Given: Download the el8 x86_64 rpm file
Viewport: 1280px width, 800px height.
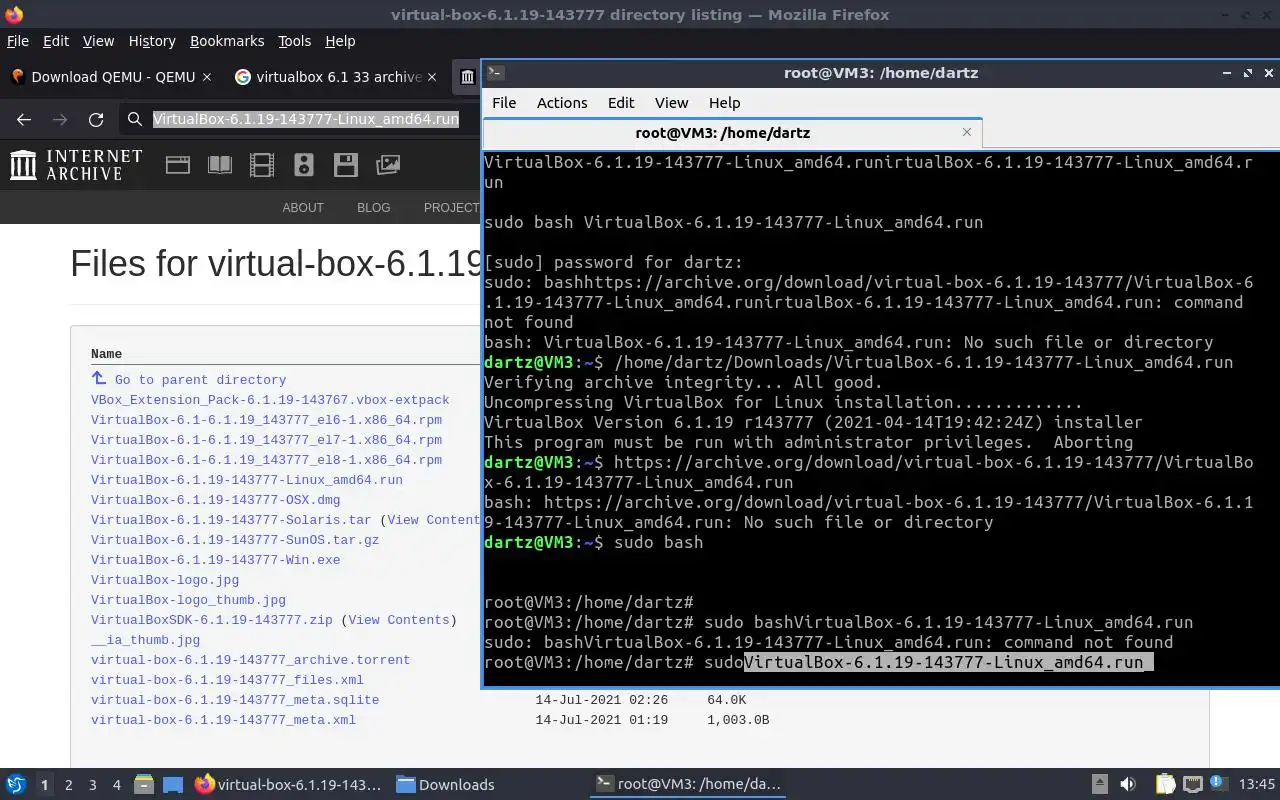Looking at the screenshot, I should (266, 460).
